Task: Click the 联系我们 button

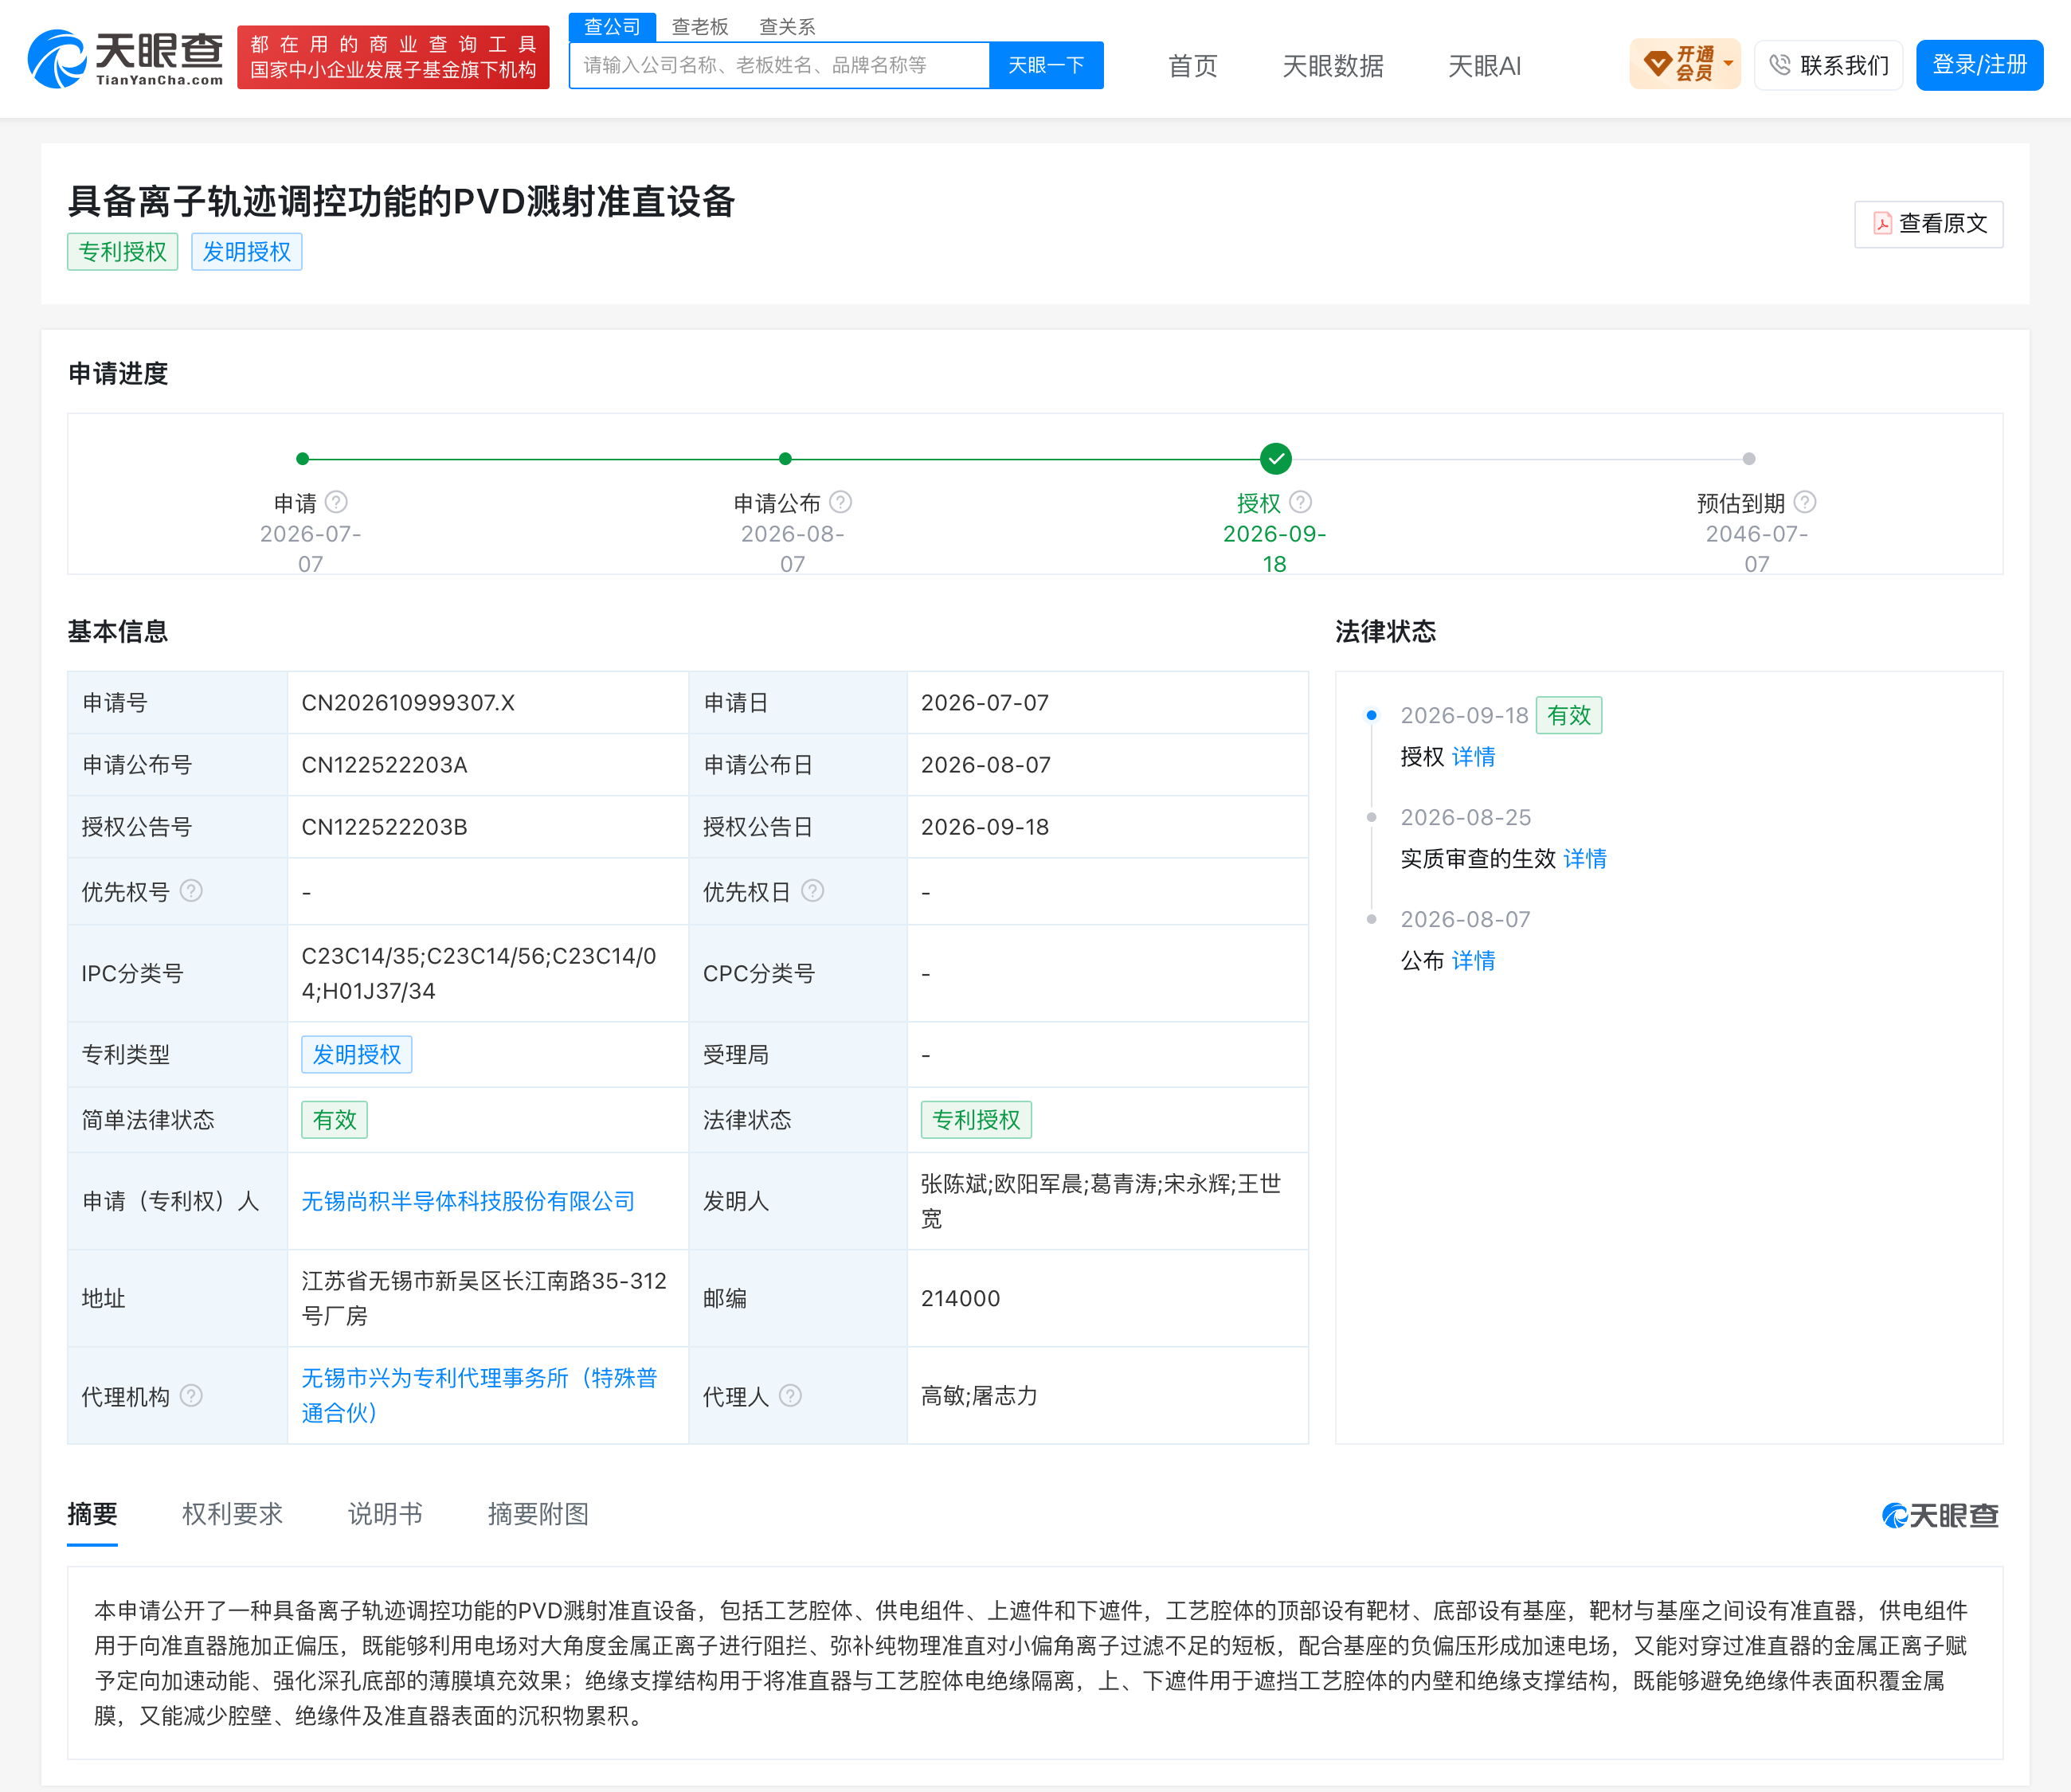Action: (x=1828, y=65)
